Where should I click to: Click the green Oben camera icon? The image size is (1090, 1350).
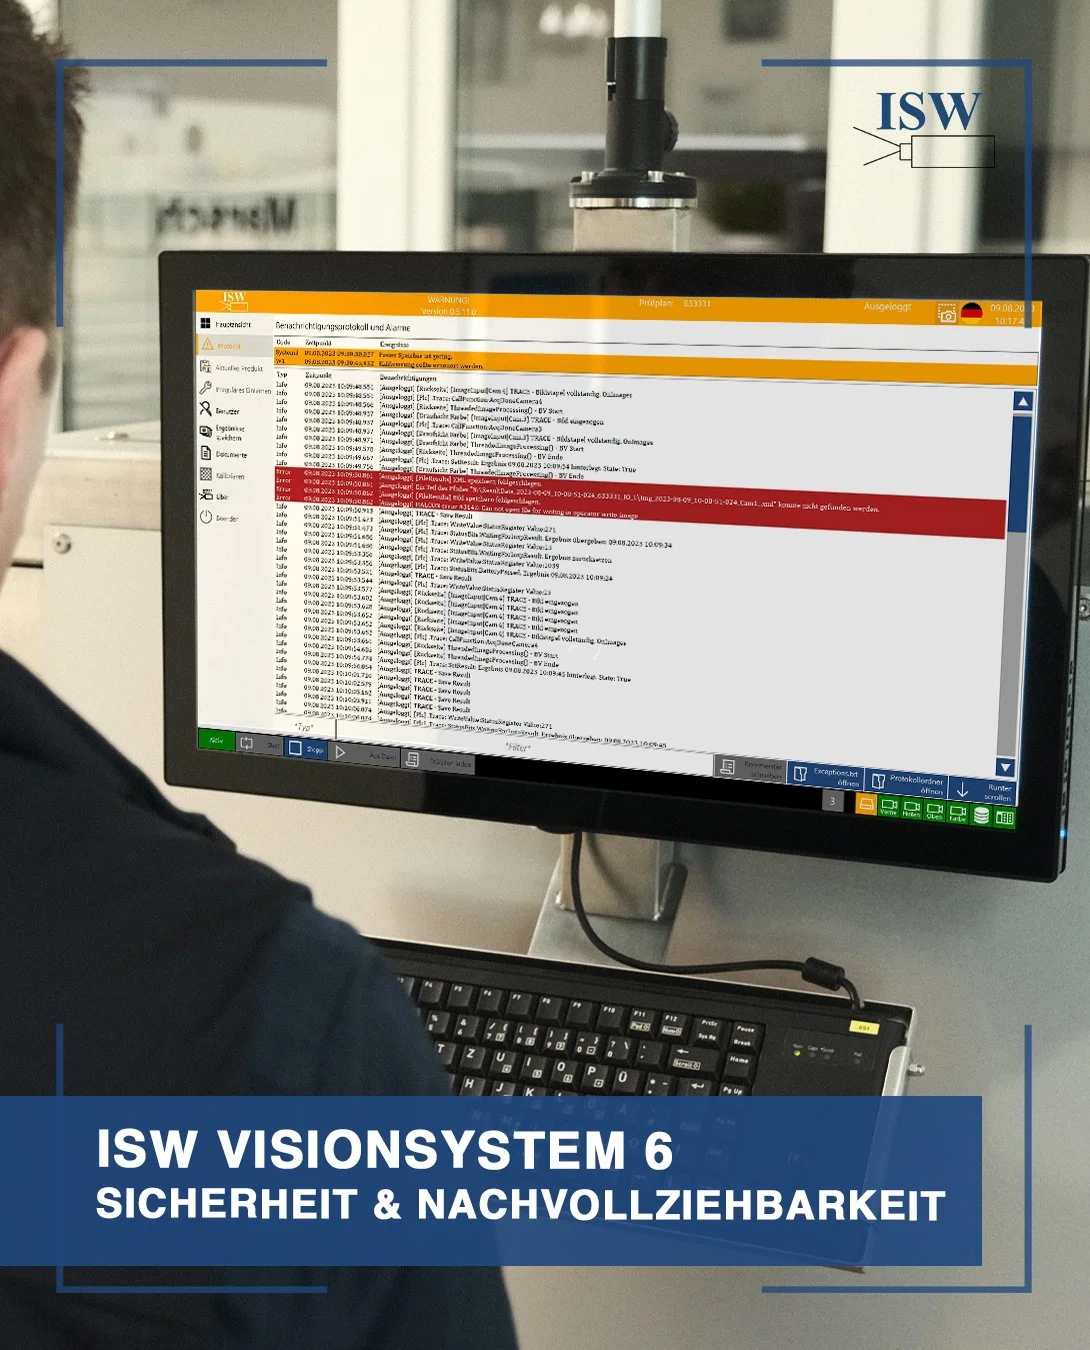pos(935,811)
